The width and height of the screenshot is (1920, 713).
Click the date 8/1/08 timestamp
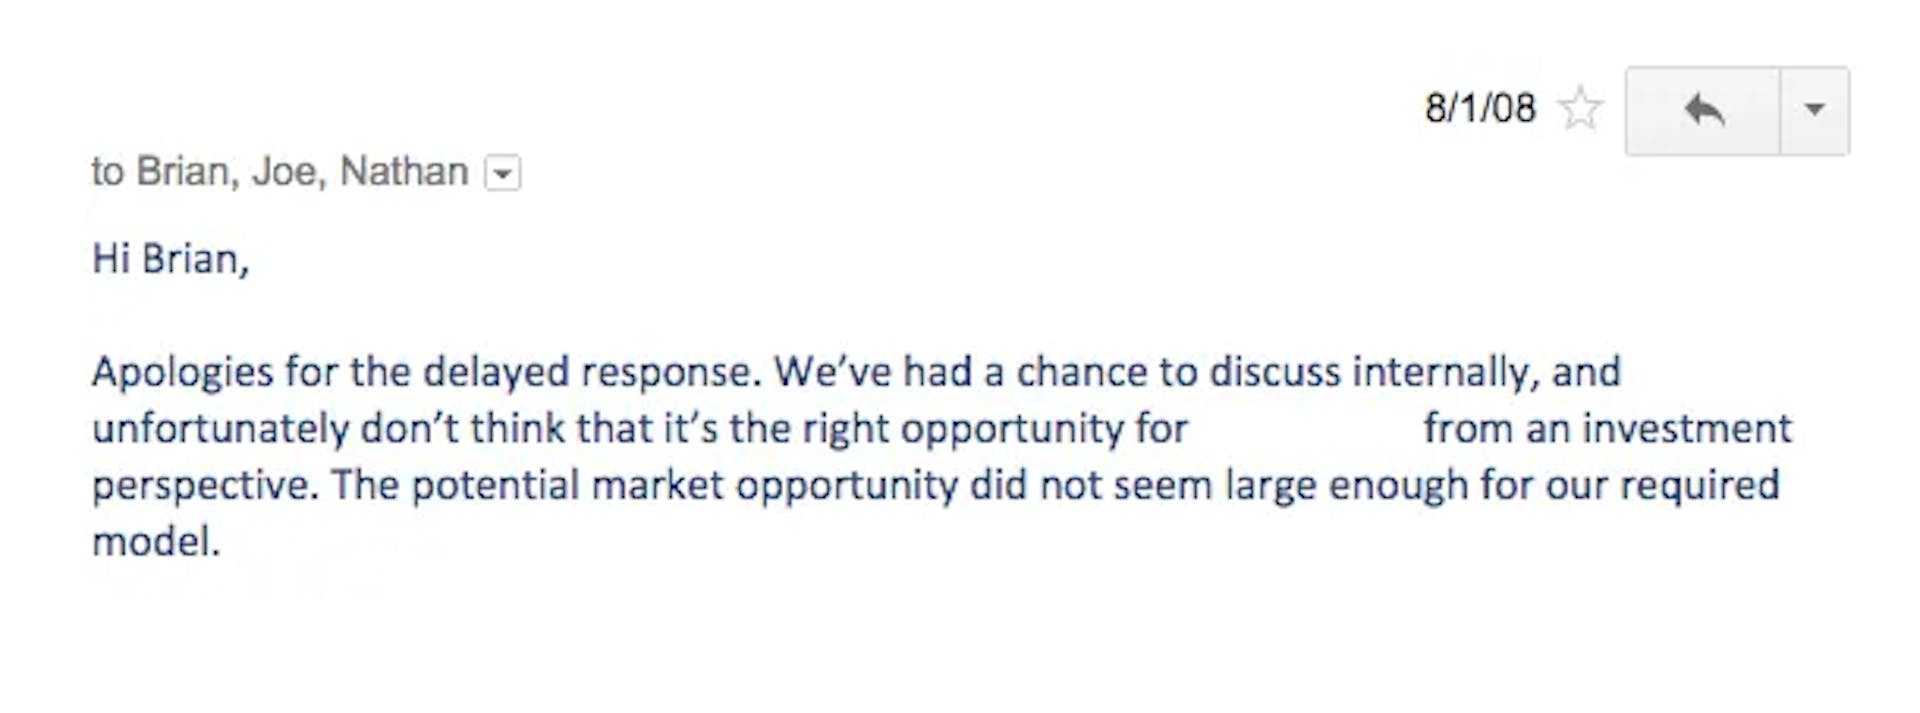[1480, 108]
